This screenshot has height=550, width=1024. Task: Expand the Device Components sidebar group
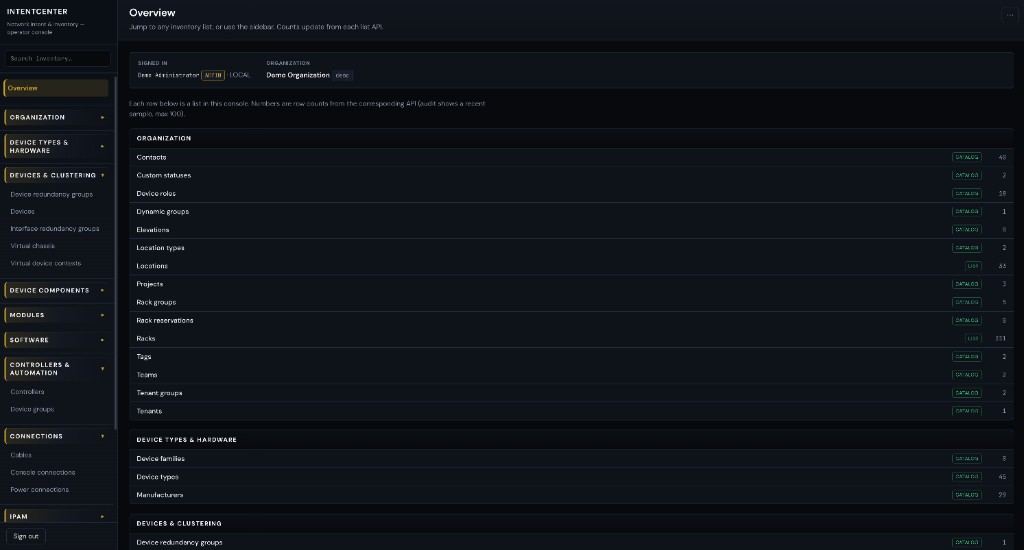tap(56, 290)
